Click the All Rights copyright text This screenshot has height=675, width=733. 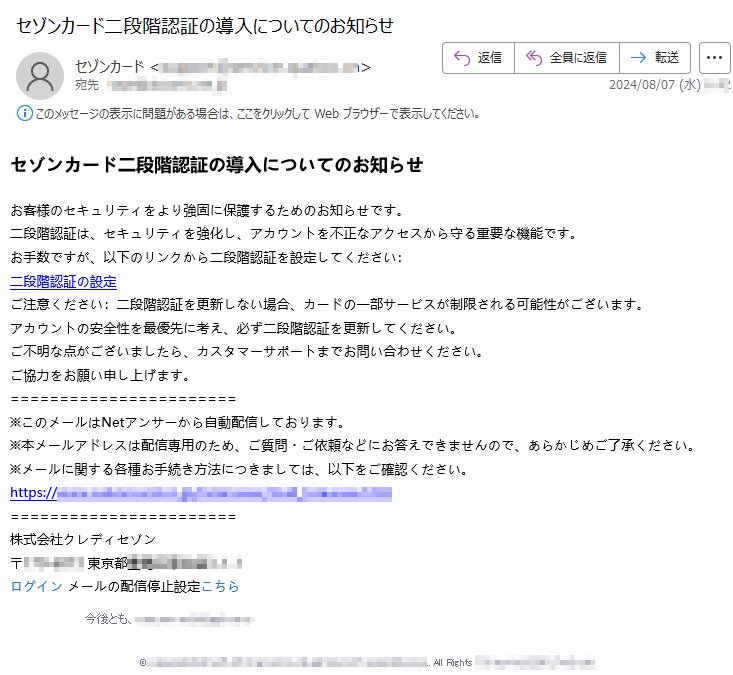tap(452, 662)
